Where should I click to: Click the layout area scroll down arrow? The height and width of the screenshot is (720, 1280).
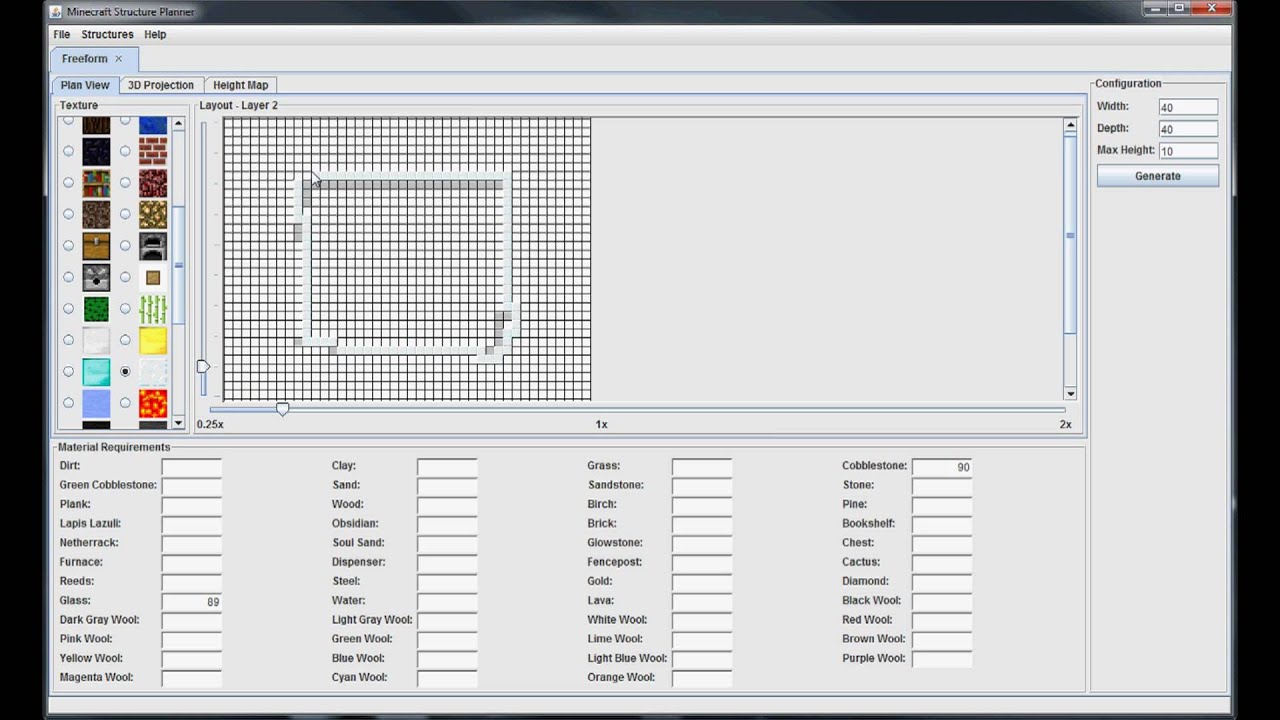pos(1070,394)
